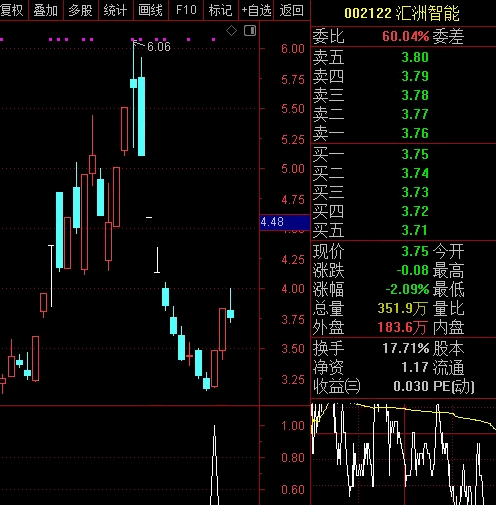496x505 pixels.
Task: Click the 4.48 price cursor marker
Action: [285, 222]
